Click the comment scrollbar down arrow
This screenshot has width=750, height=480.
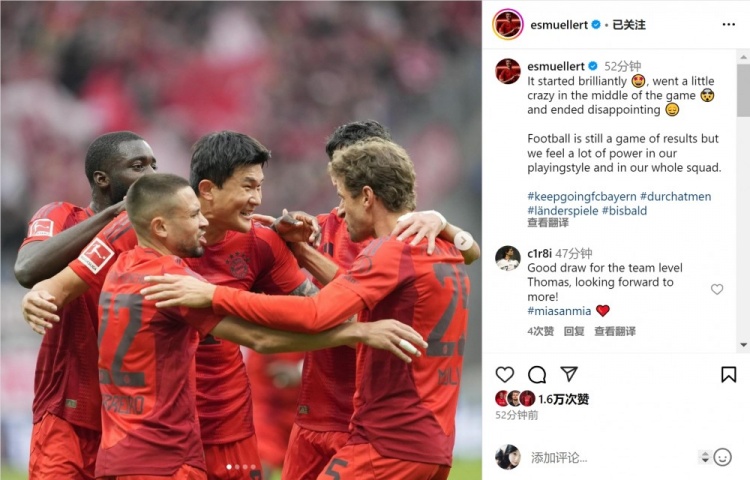coord(743,345)
